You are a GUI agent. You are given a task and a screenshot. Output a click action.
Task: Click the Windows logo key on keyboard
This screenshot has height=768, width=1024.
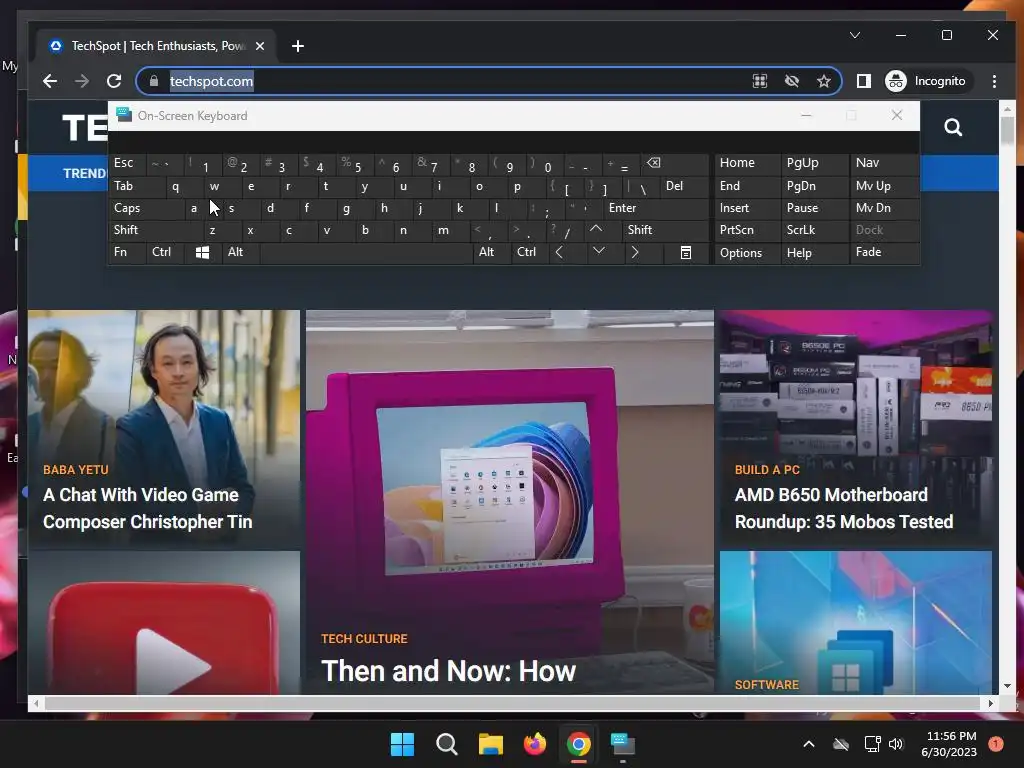[202, 252]
